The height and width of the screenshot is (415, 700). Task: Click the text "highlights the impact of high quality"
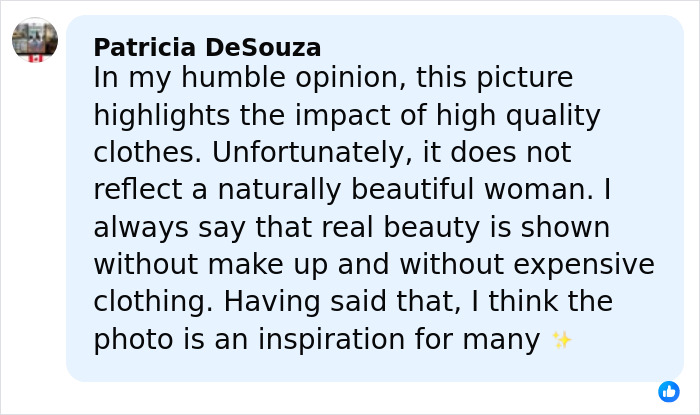[347, 117]
